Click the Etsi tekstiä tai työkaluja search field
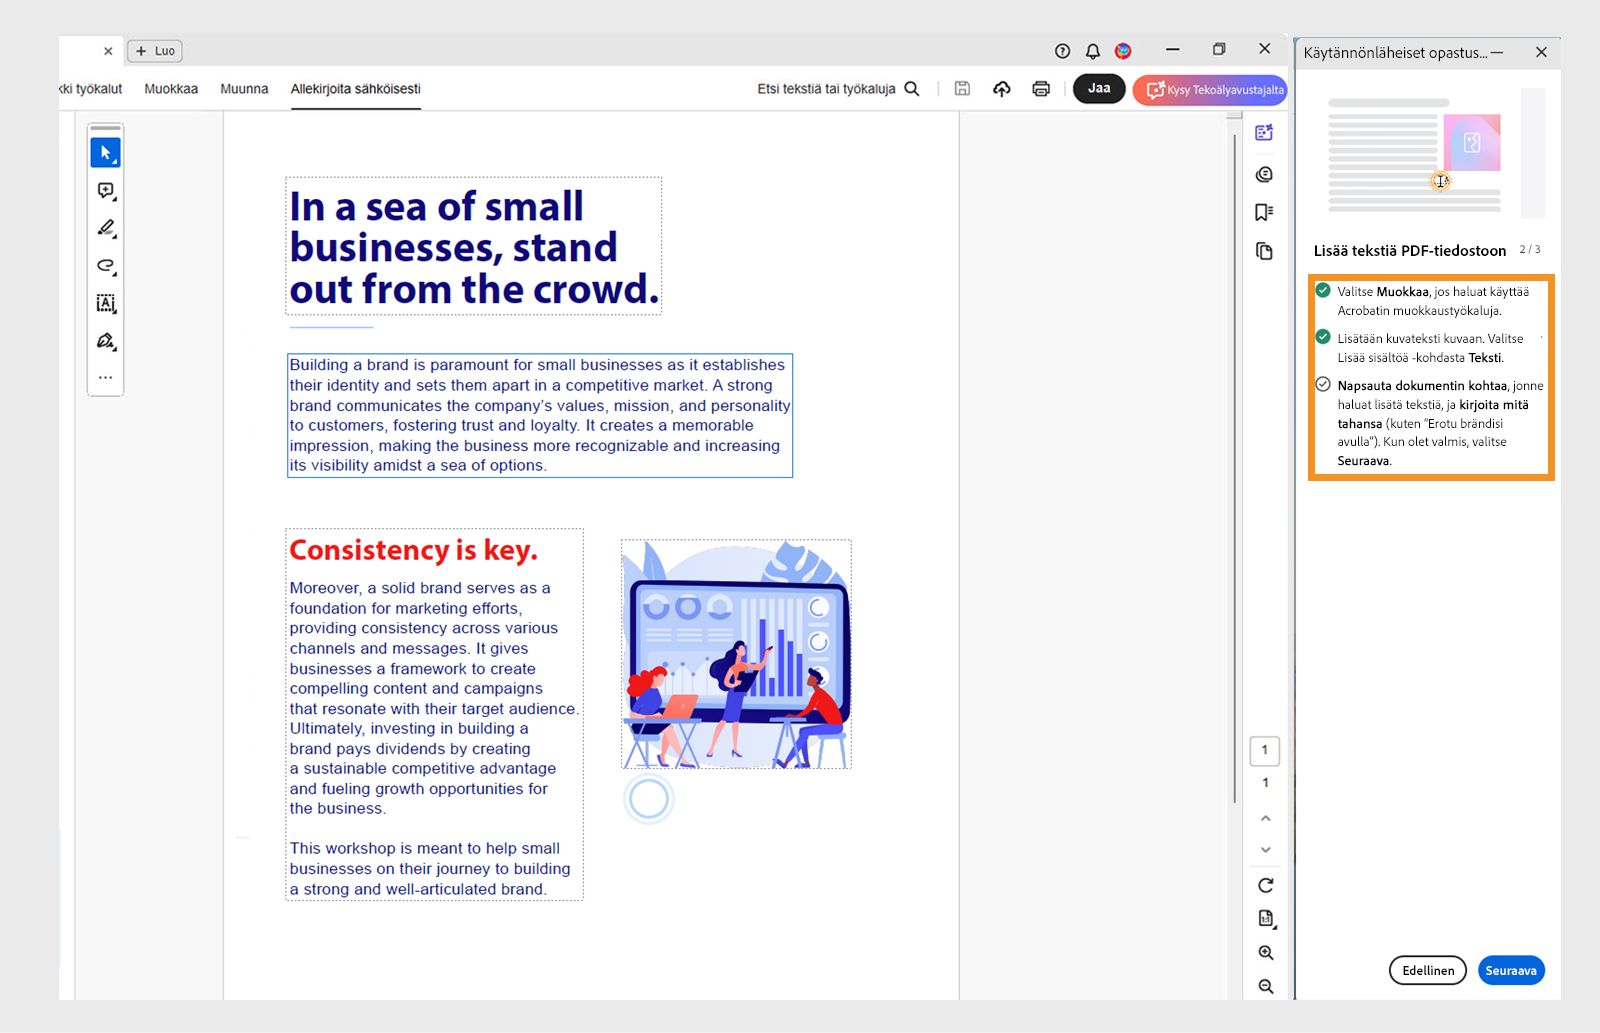 [826, 89]
